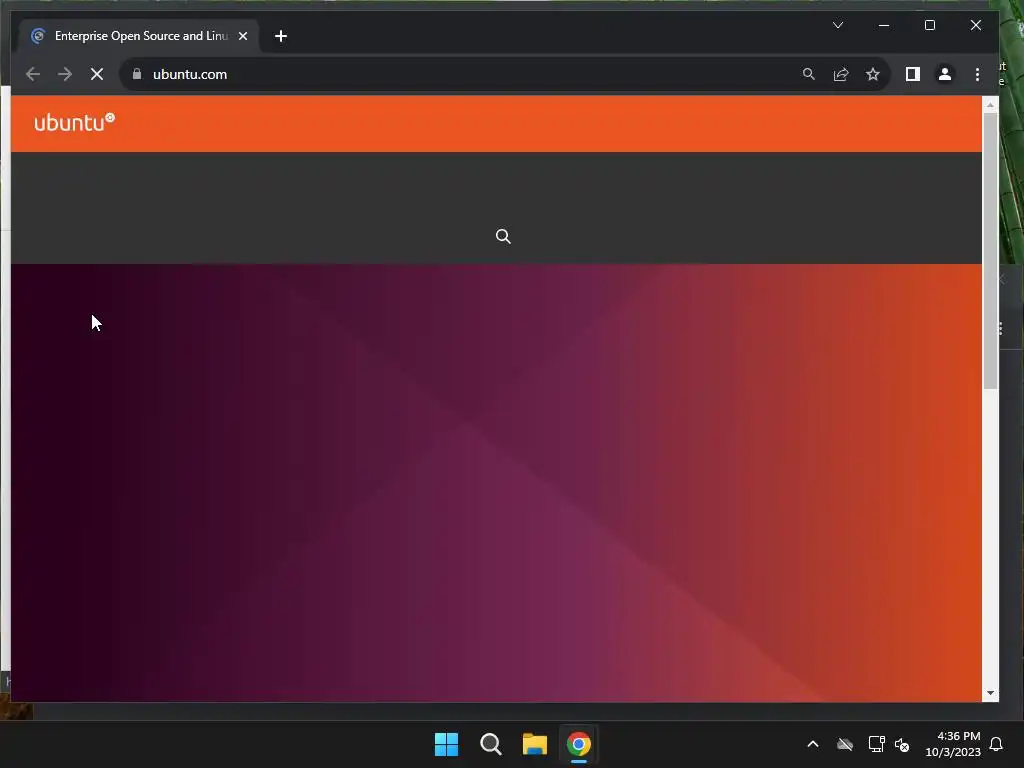Screen dimensions: 1024x768
Task: Open the clock showing 4:36 PM
Action: tap(953, 744)
